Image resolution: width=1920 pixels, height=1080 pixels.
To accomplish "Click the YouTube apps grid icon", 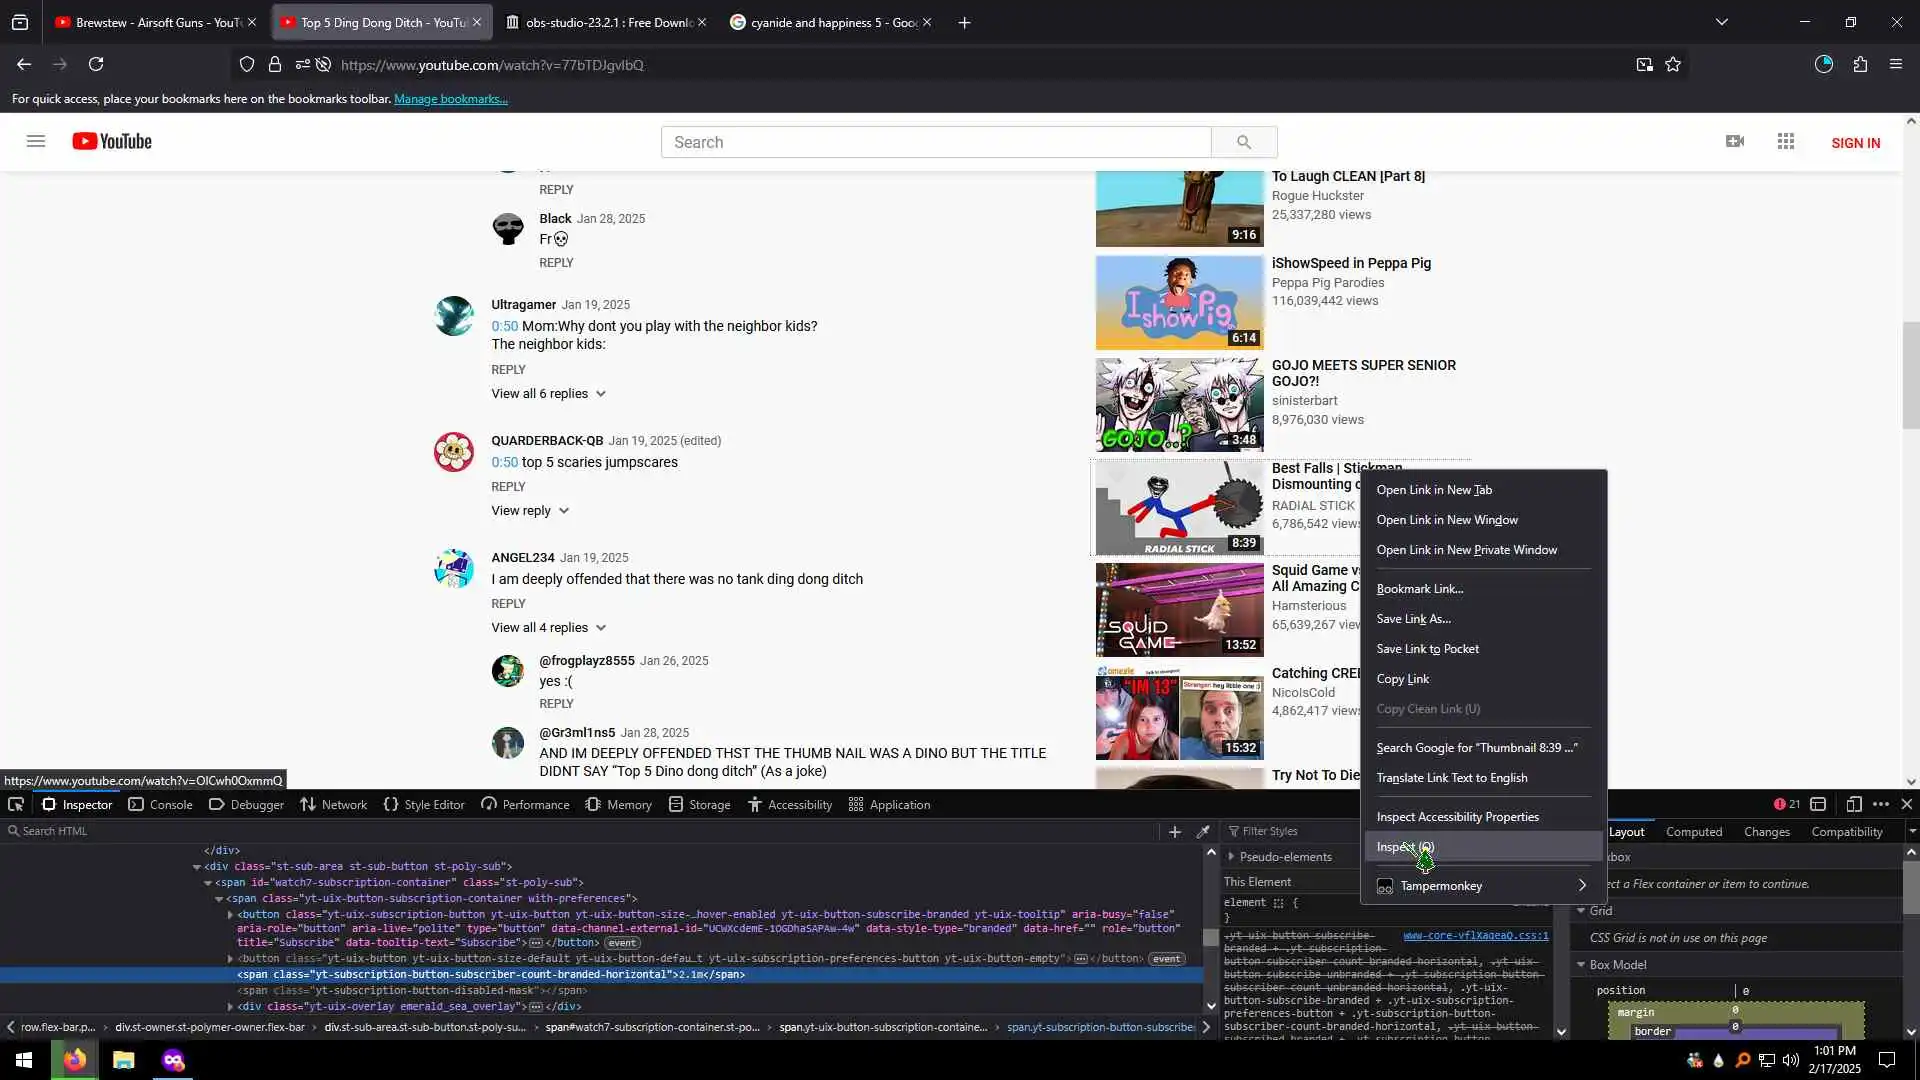I will 1786,141.
